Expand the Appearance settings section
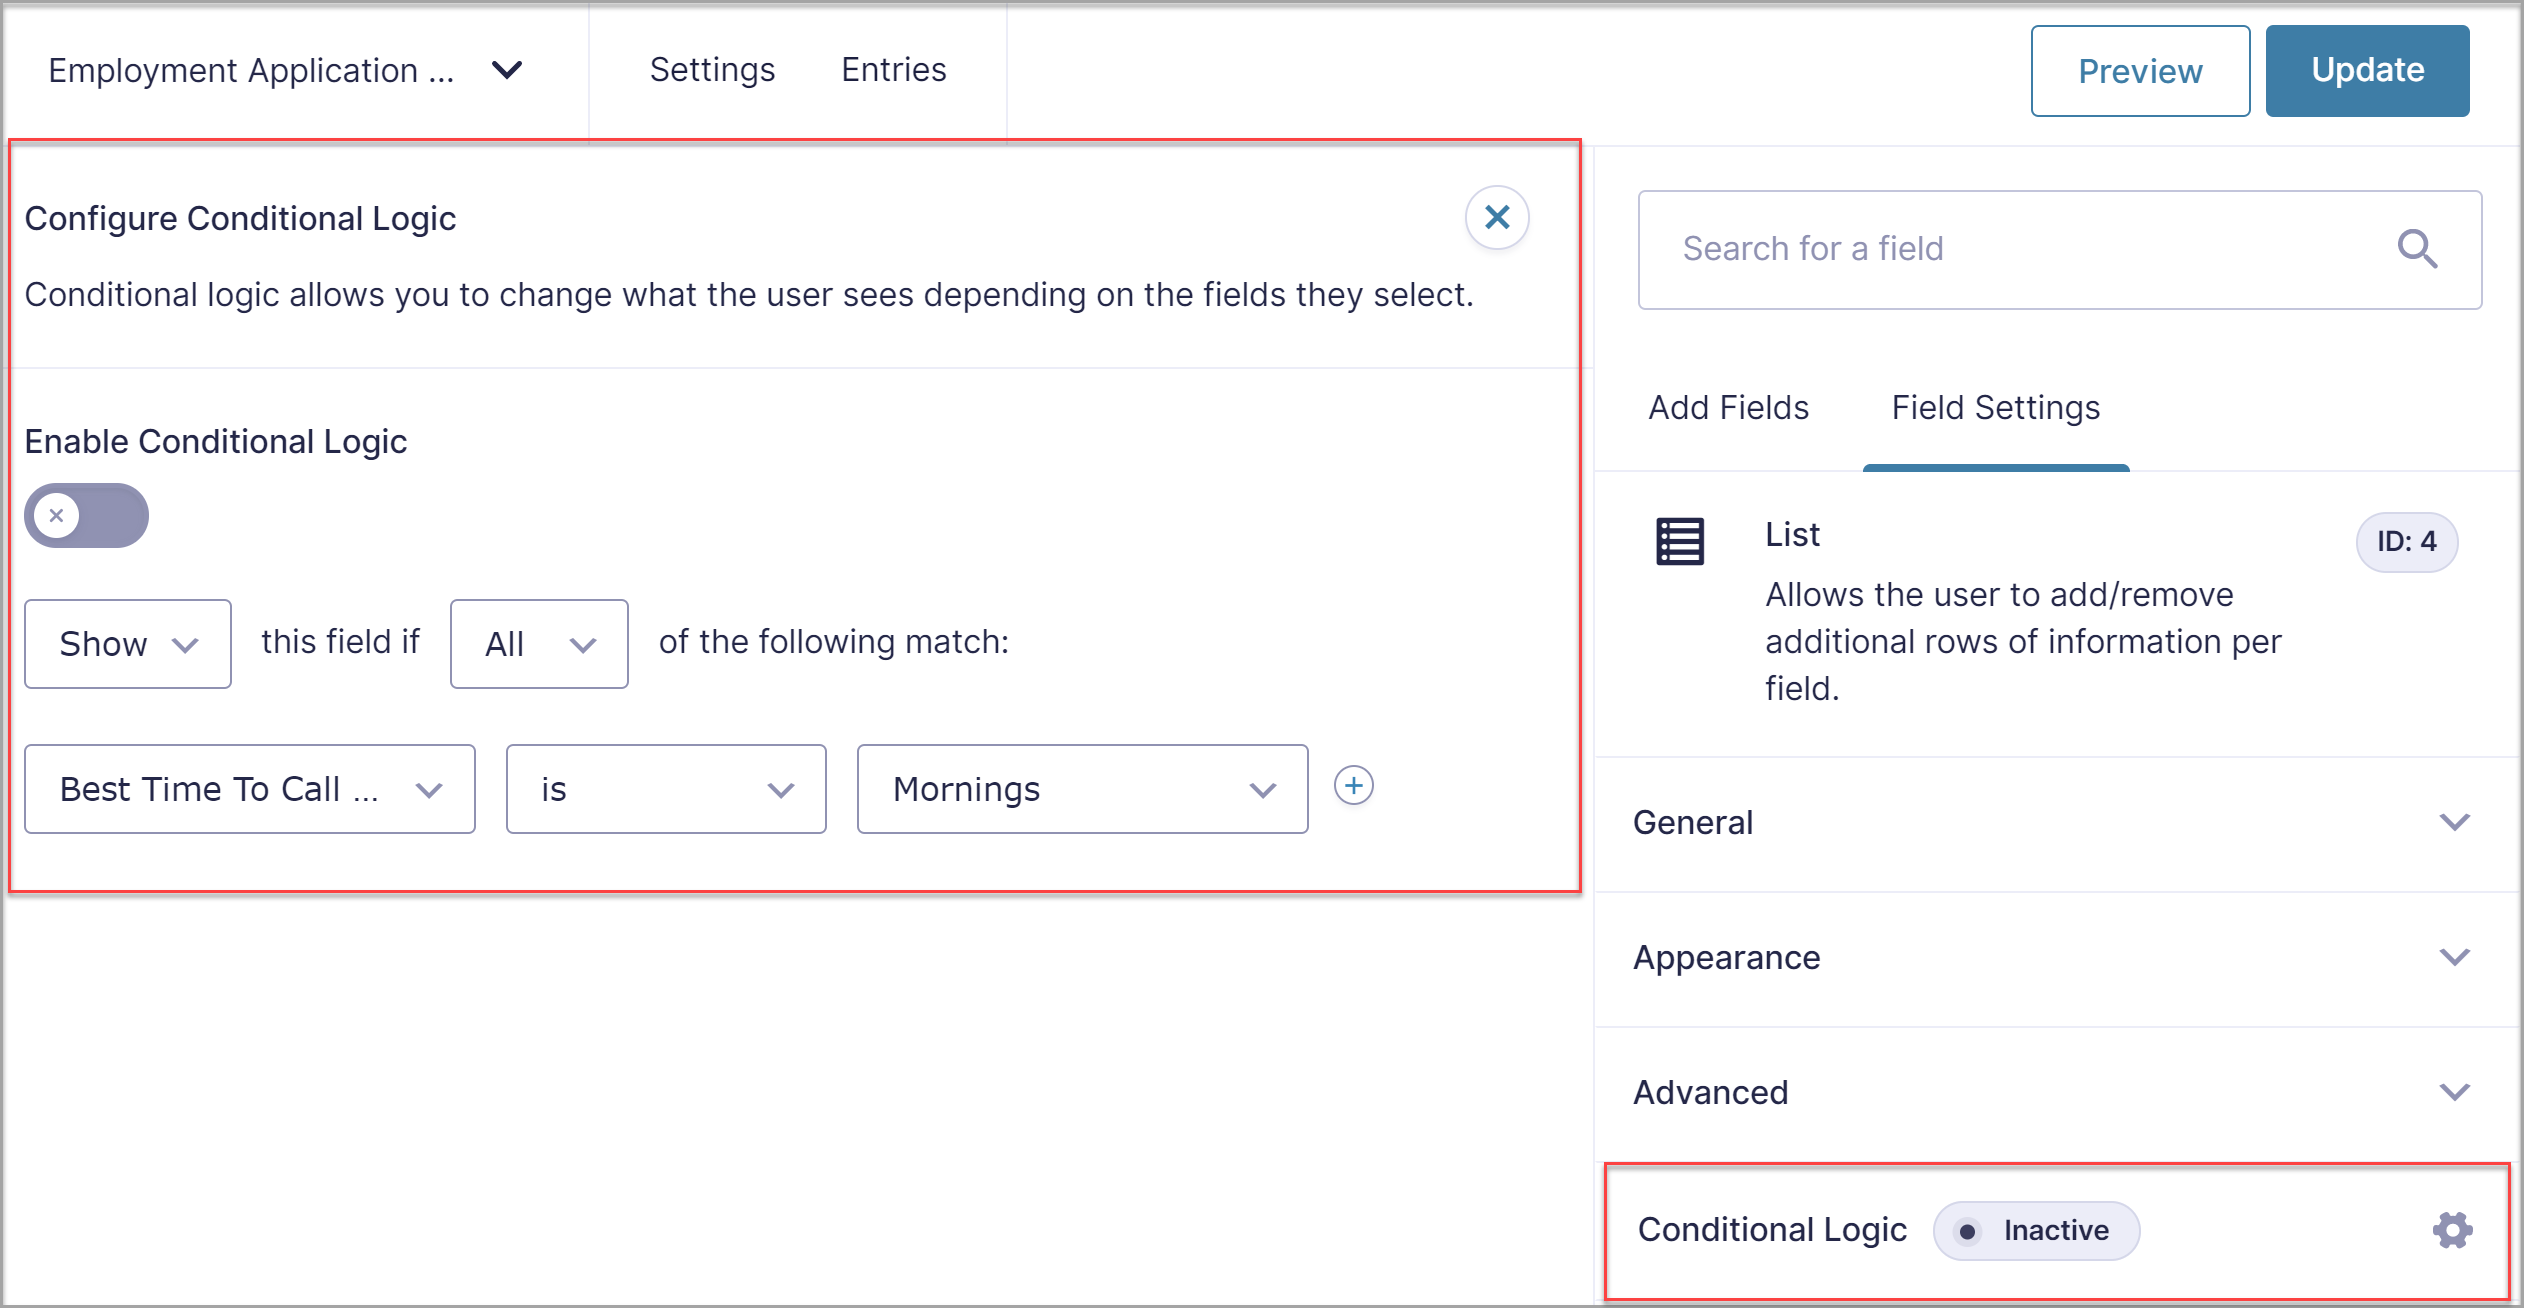 (x=2056, y=958)
